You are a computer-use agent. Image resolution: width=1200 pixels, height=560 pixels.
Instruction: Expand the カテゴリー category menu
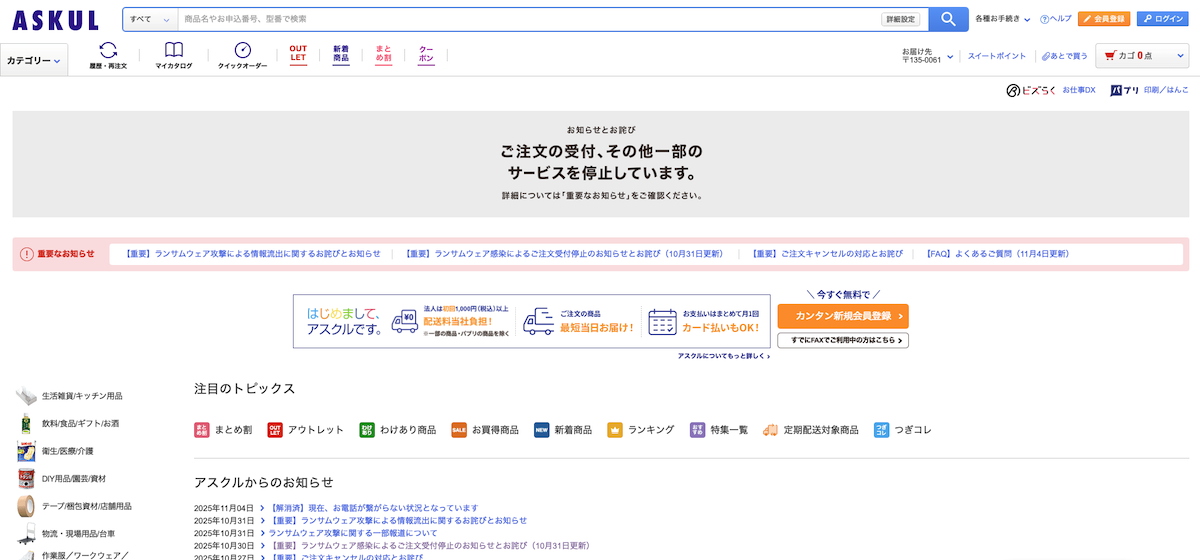click(x=34, y=61)
